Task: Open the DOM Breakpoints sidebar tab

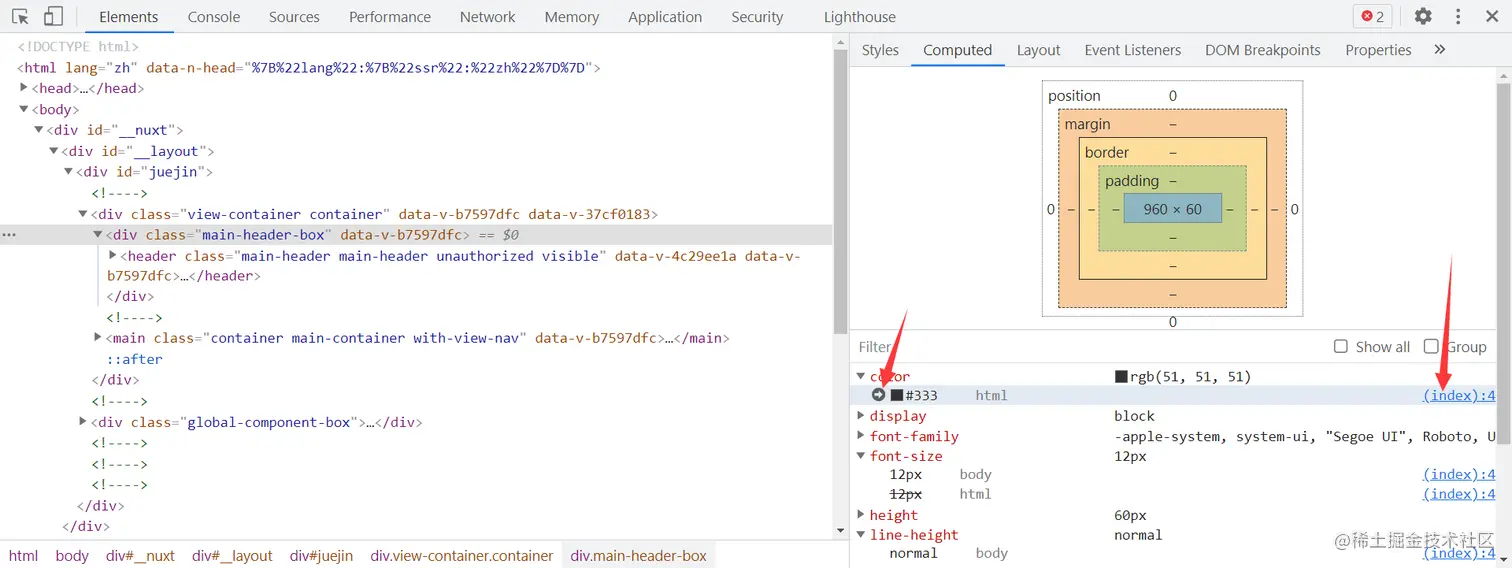Action: [x=1263, y=50]
